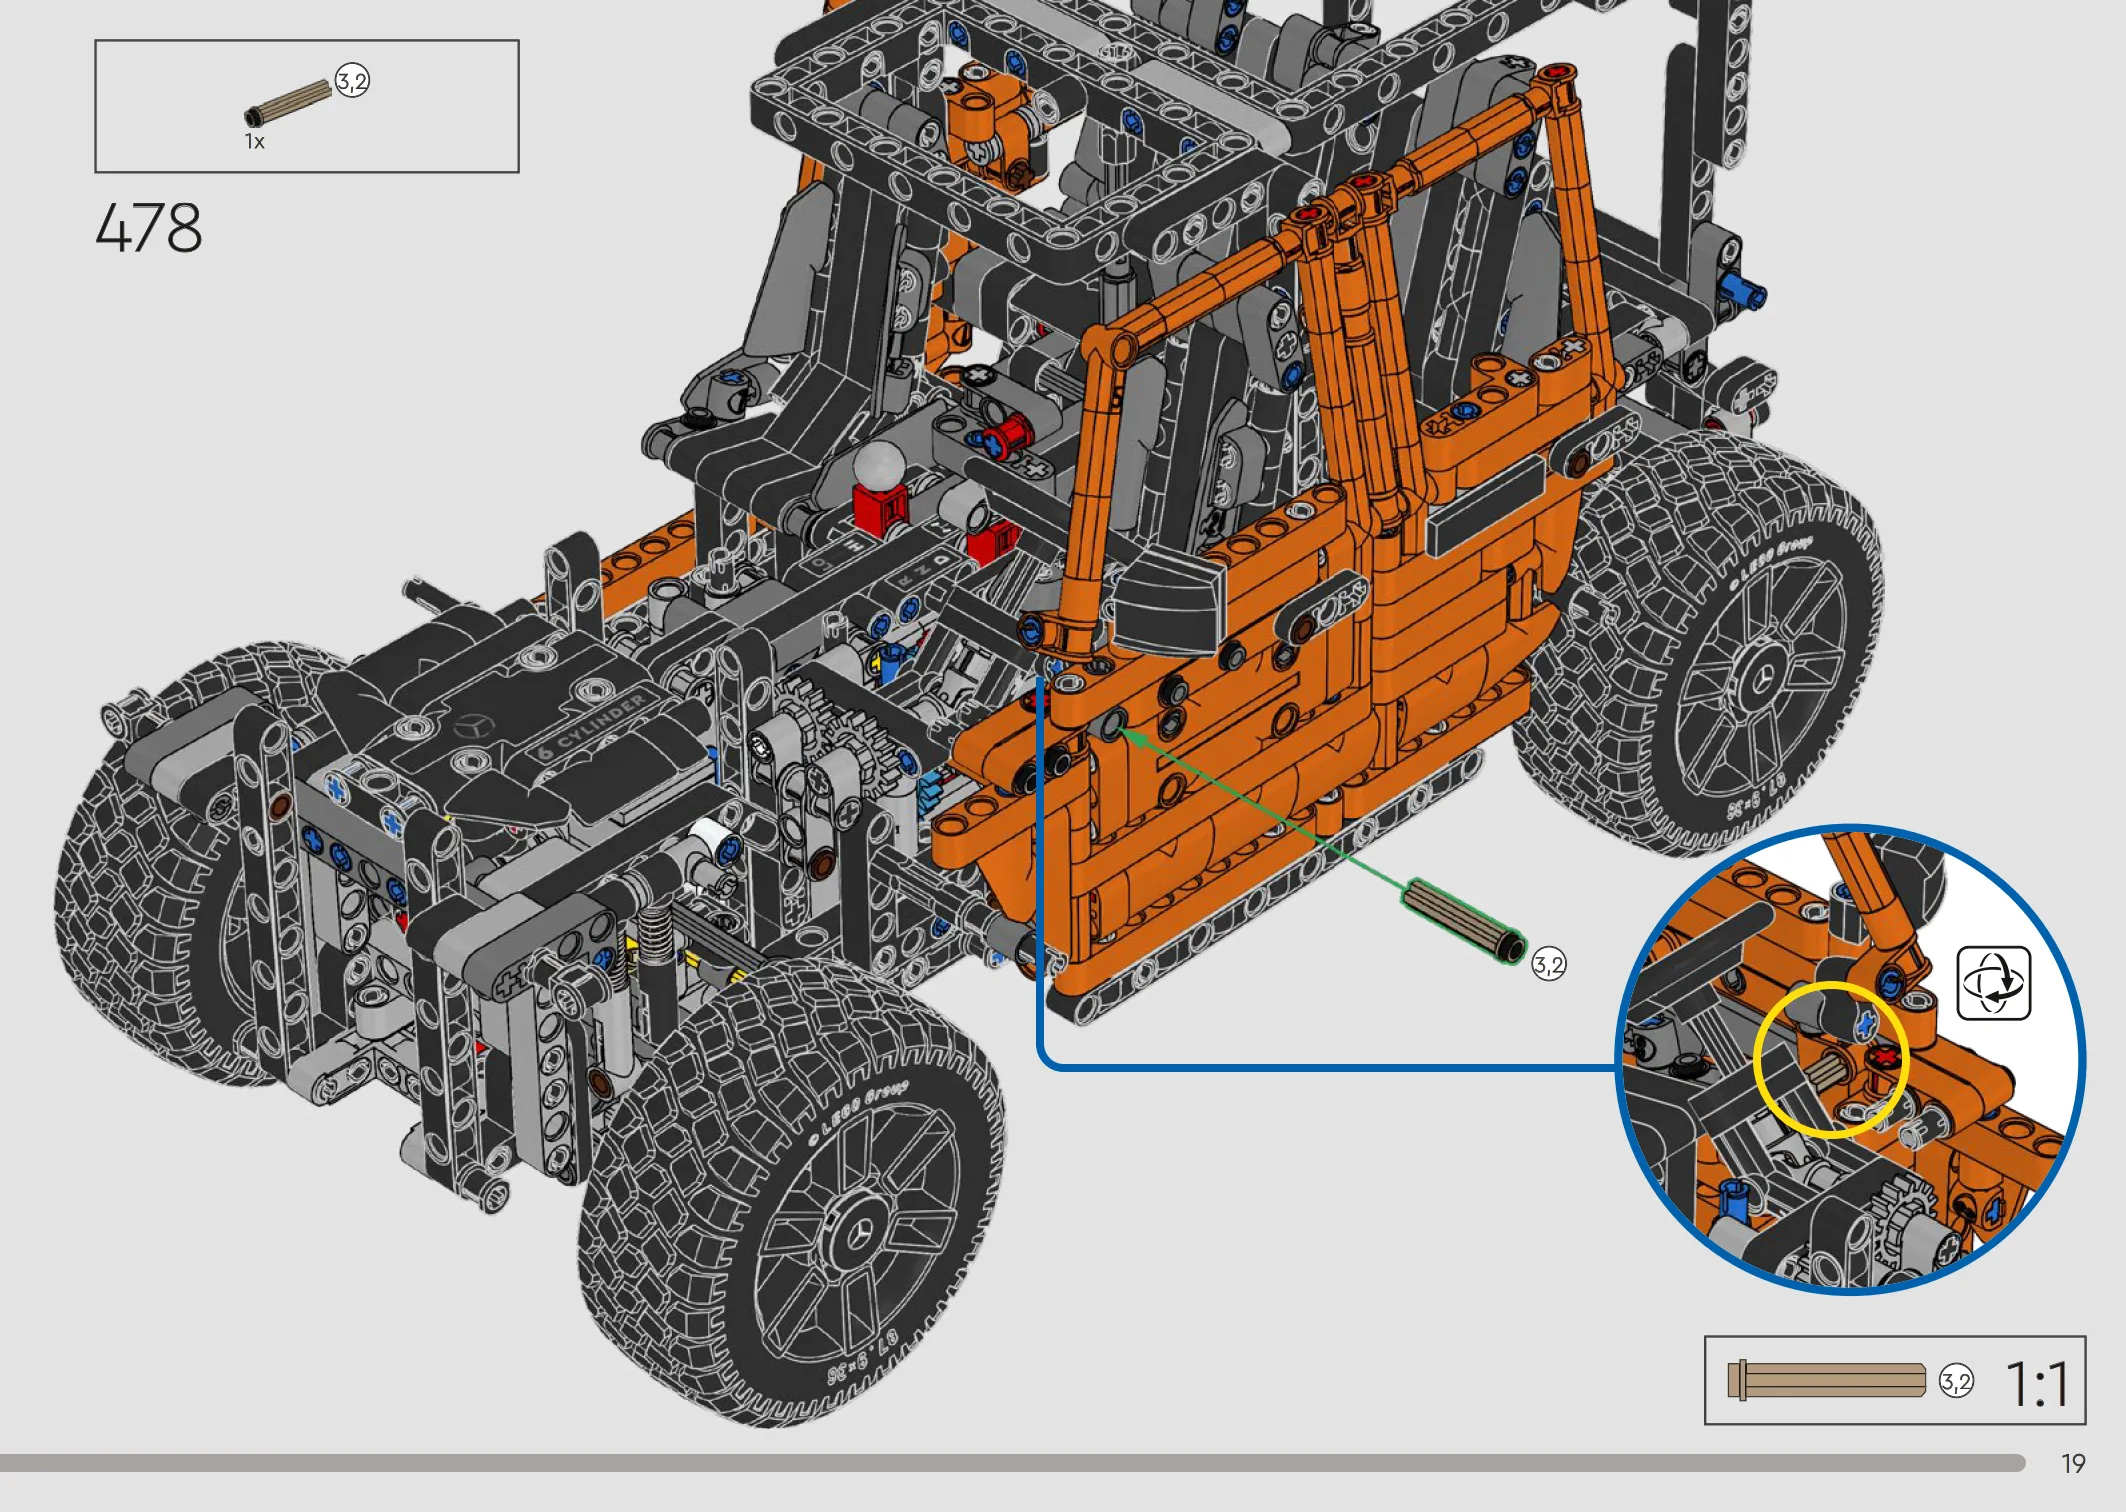Image resolution: width=2126 pixels, height=1512 pixels.
Task: Click the progress bar at page bottom
Action: pyautogui.click(x=1012, y=1463)
